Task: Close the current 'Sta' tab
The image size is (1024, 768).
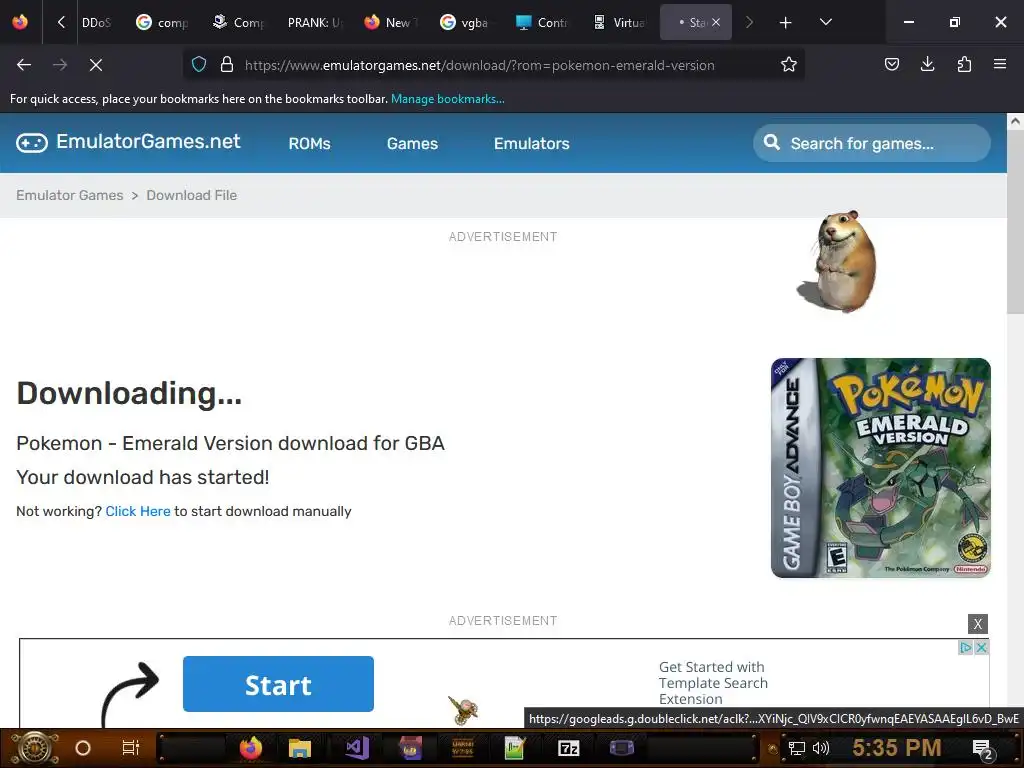Action: point(716,22)
